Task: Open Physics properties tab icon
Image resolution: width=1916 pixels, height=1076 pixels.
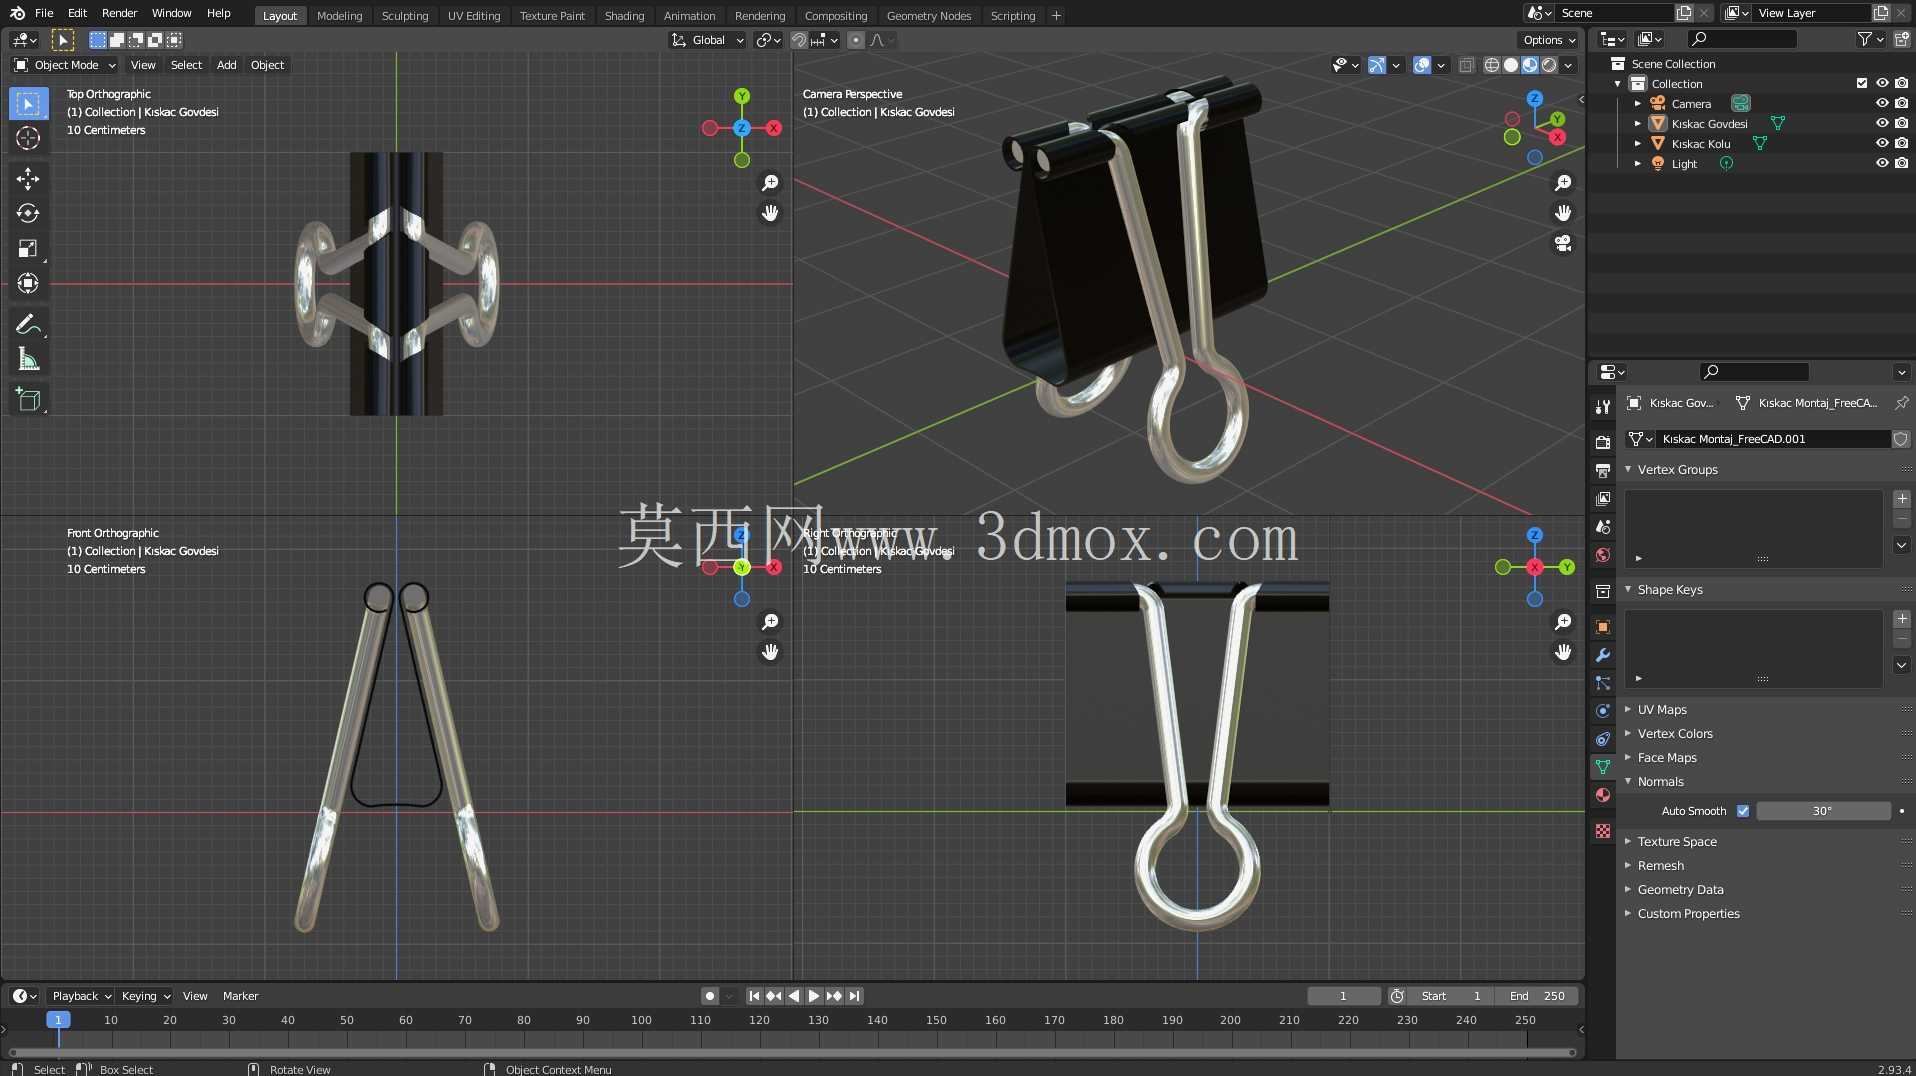Action: tap(1603, 711)
